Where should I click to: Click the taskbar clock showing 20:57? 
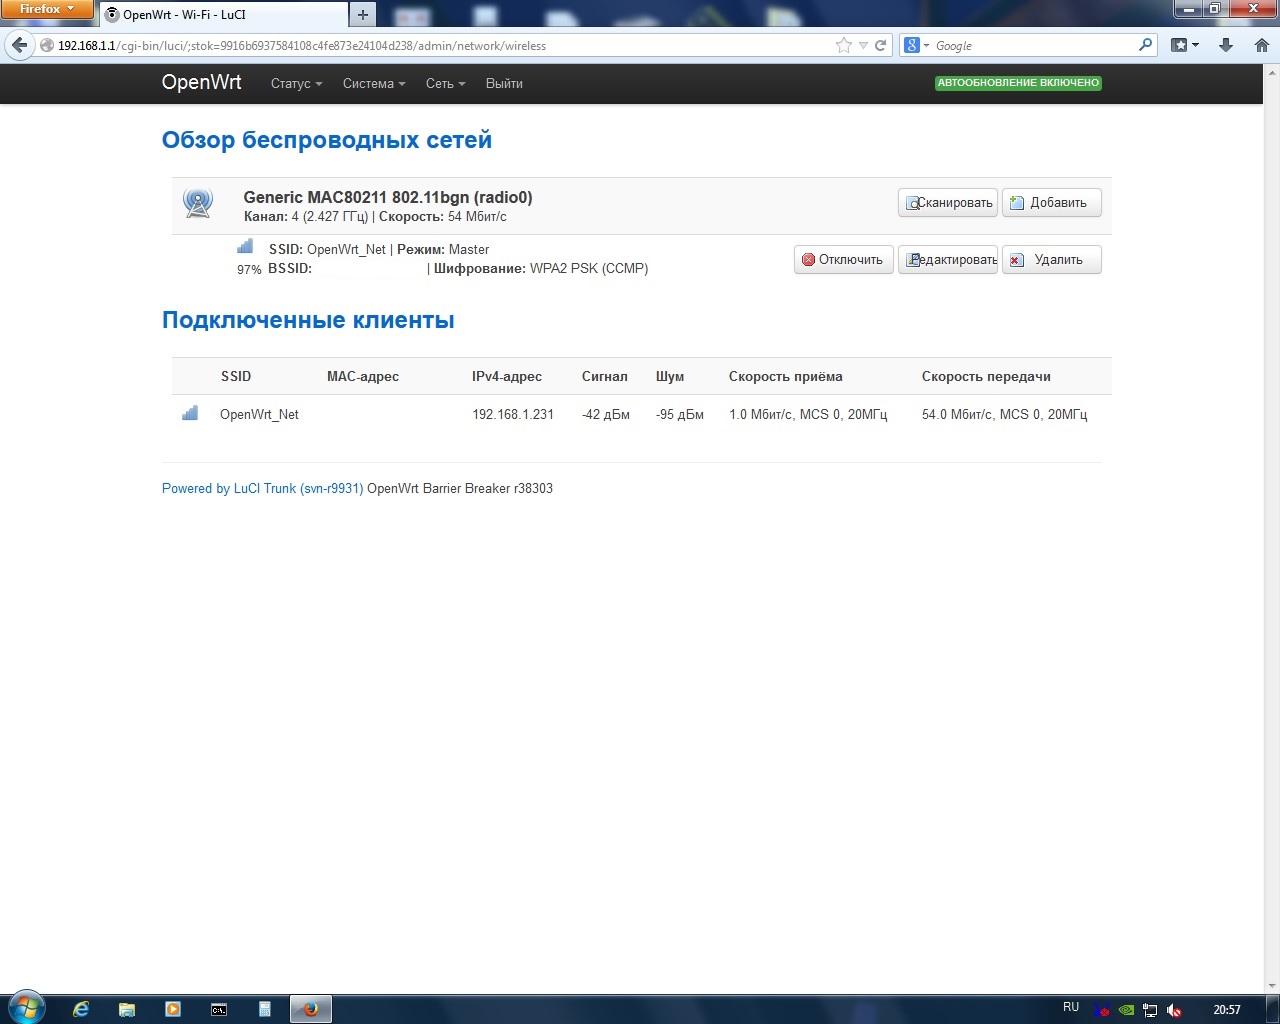click(x=1227, y=1010)
